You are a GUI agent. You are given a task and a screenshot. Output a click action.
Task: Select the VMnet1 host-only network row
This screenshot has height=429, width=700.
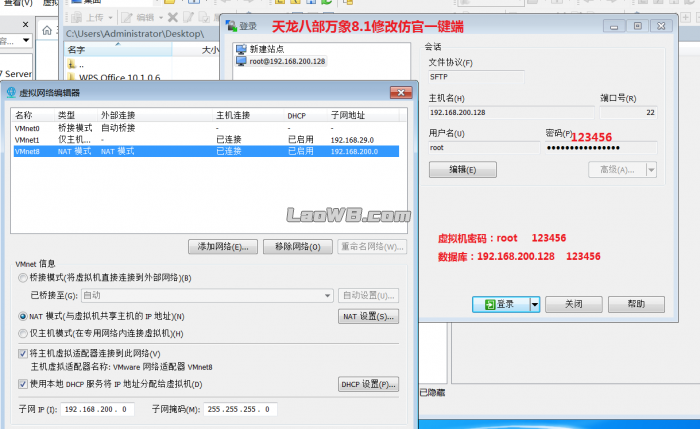206,140
